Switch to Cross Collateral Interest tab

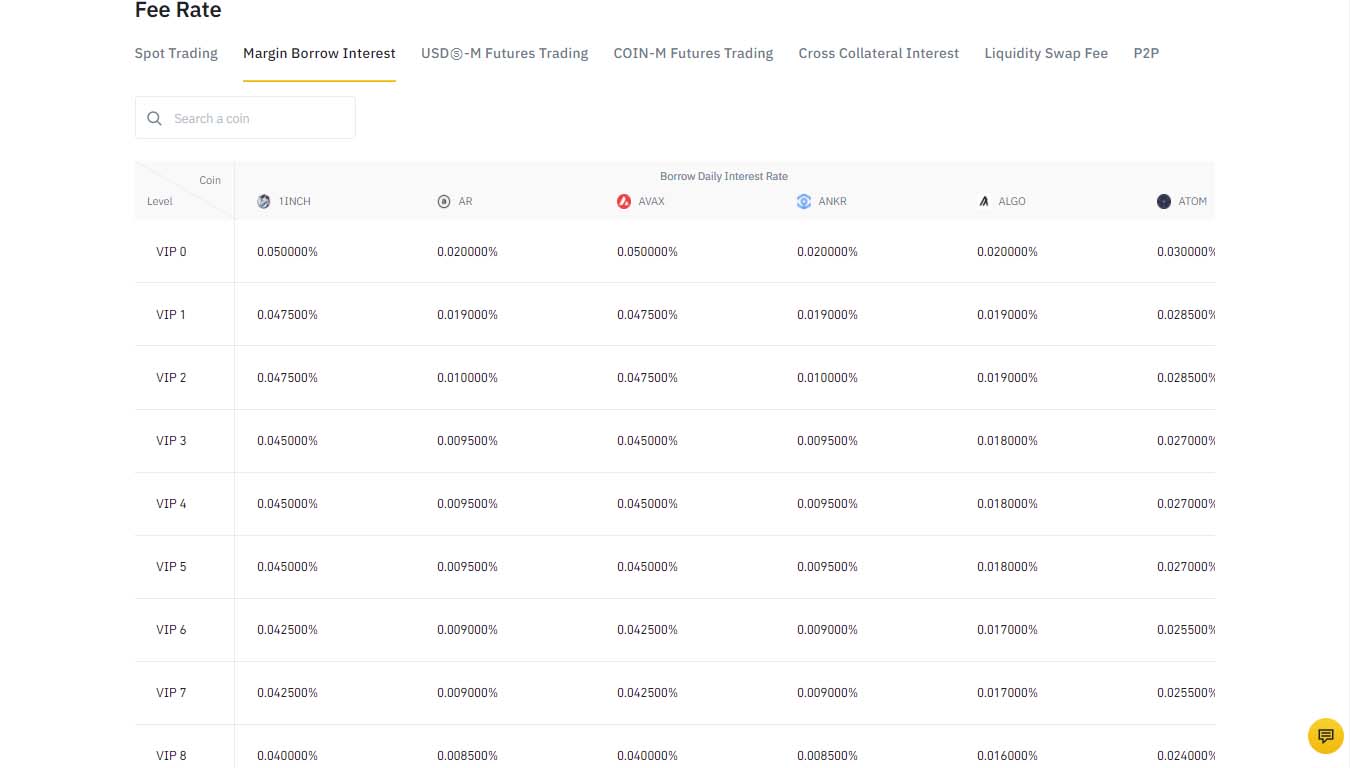(x=879, y=53)
